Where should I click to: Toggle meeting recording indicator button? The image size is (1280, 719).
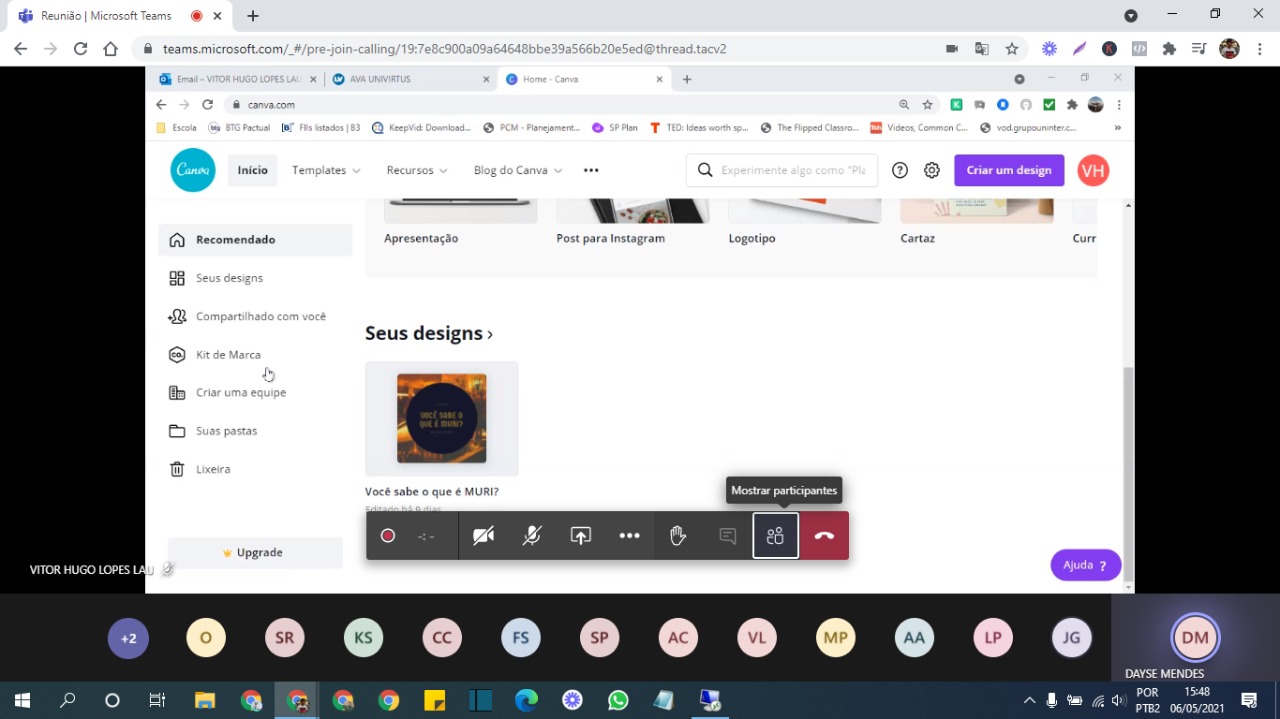click(x=388, y=536)
